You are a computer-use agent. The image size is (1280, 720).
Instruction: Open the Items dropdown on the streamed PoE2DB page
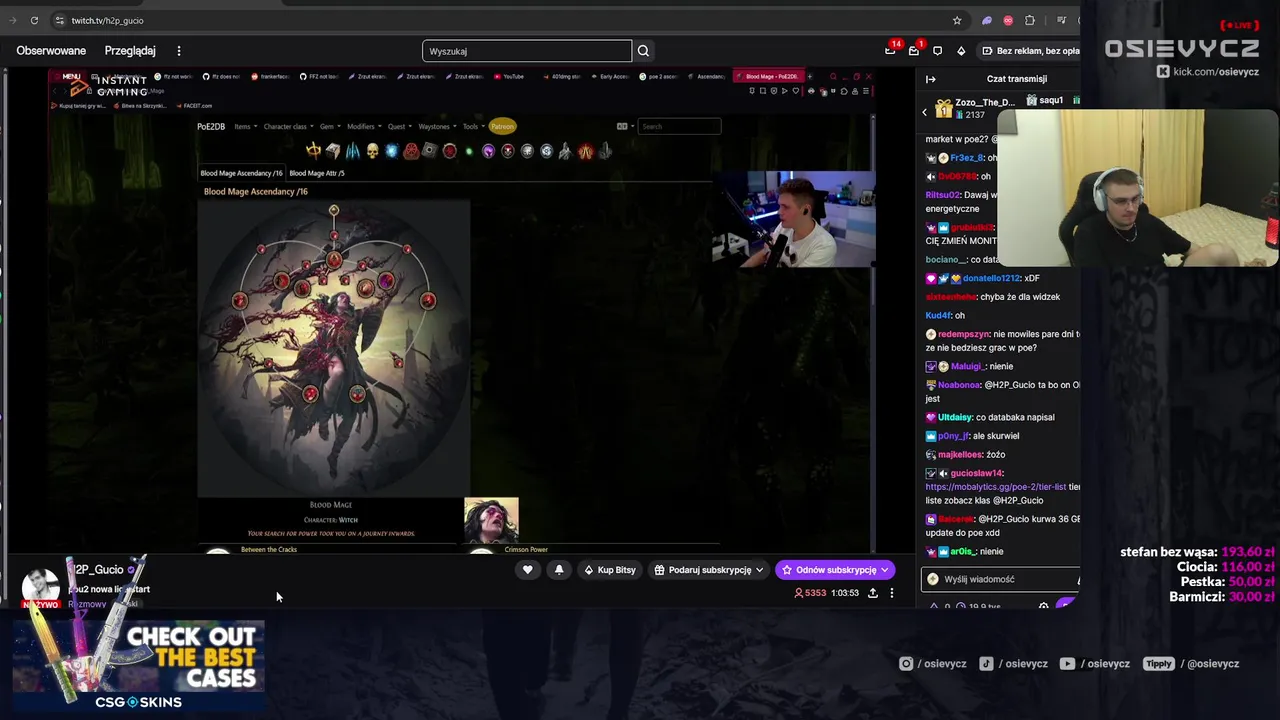245,127
